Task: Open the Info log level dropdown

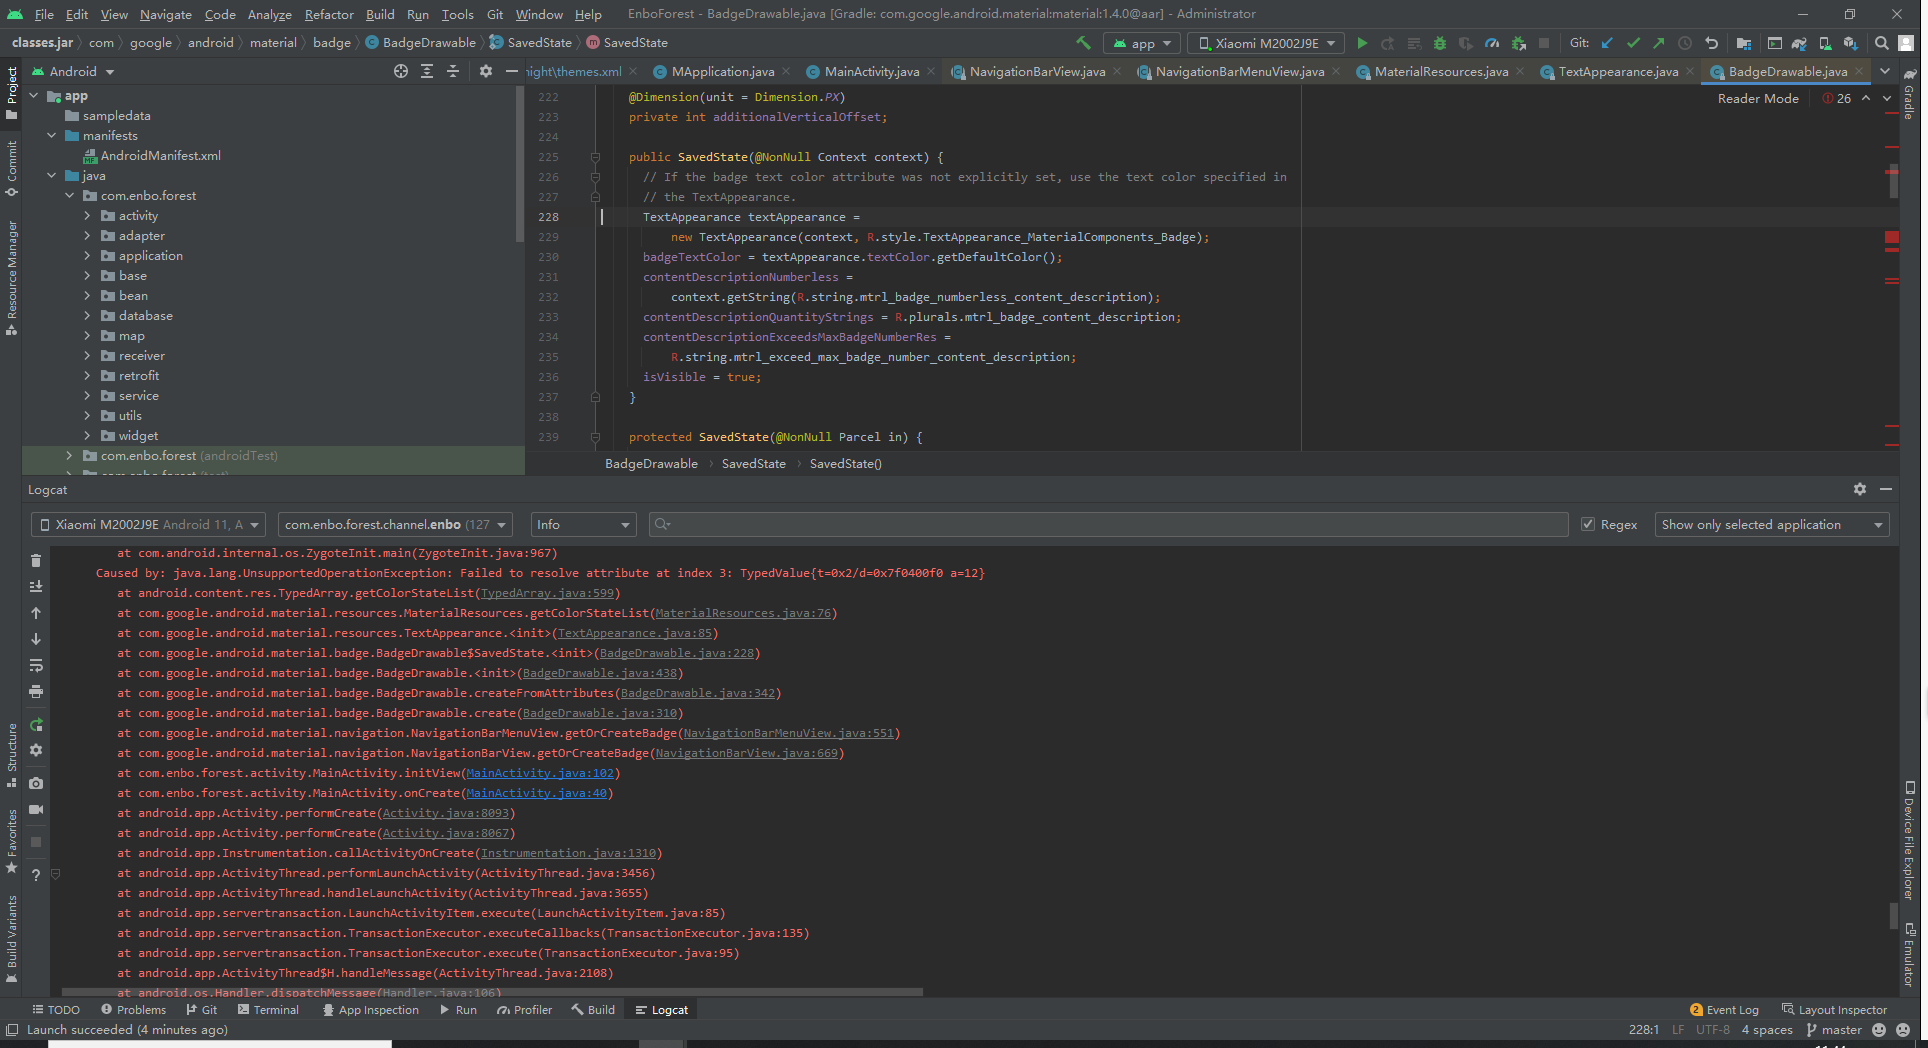Action: pos(583,524)
